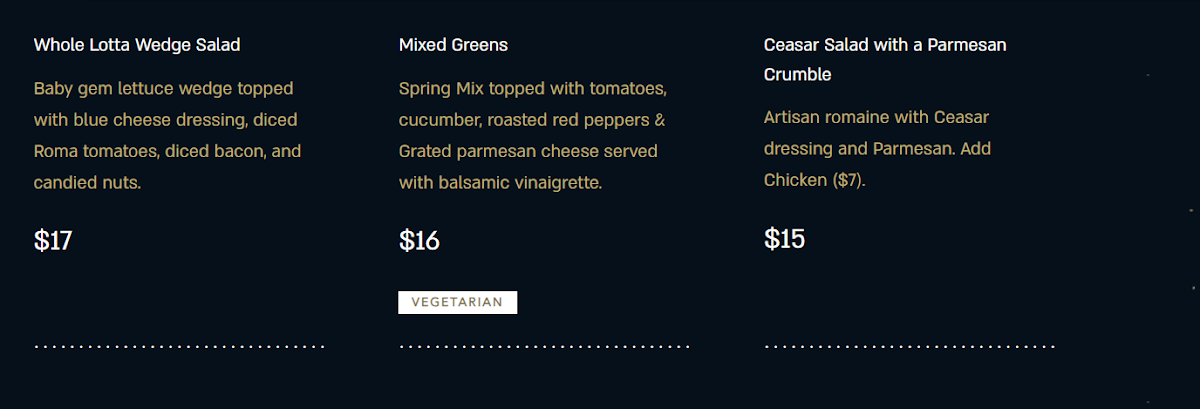Open the Mixed Greens menu item

click(453, 45)
